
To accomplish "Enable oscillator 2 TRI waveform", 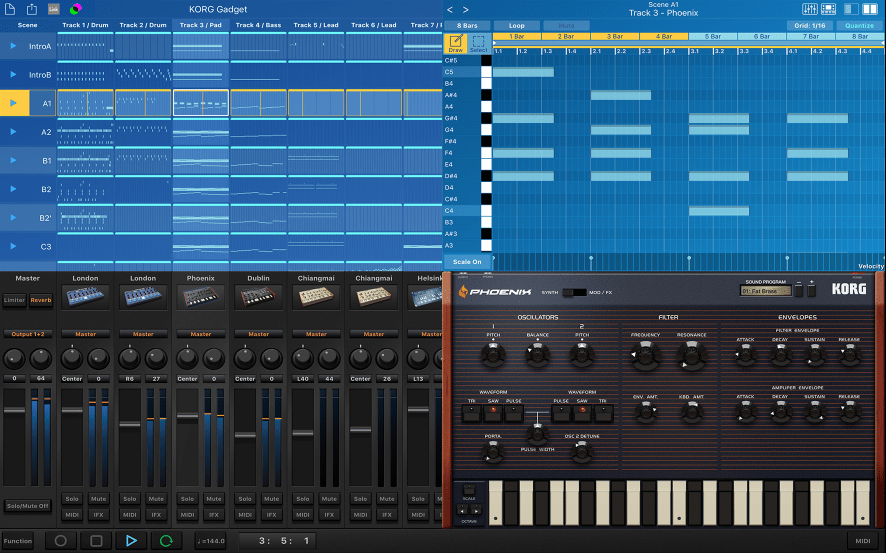I will click(x=603, y=414).
